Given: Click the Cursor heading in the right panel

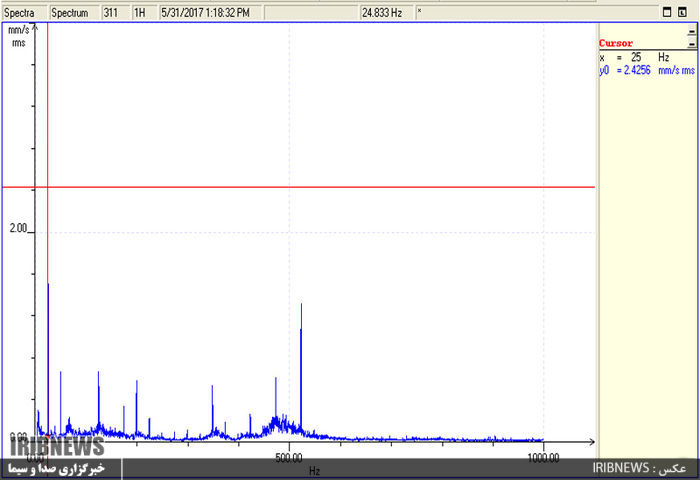Looking at the screenshot, I should click(x=616, y=43).
